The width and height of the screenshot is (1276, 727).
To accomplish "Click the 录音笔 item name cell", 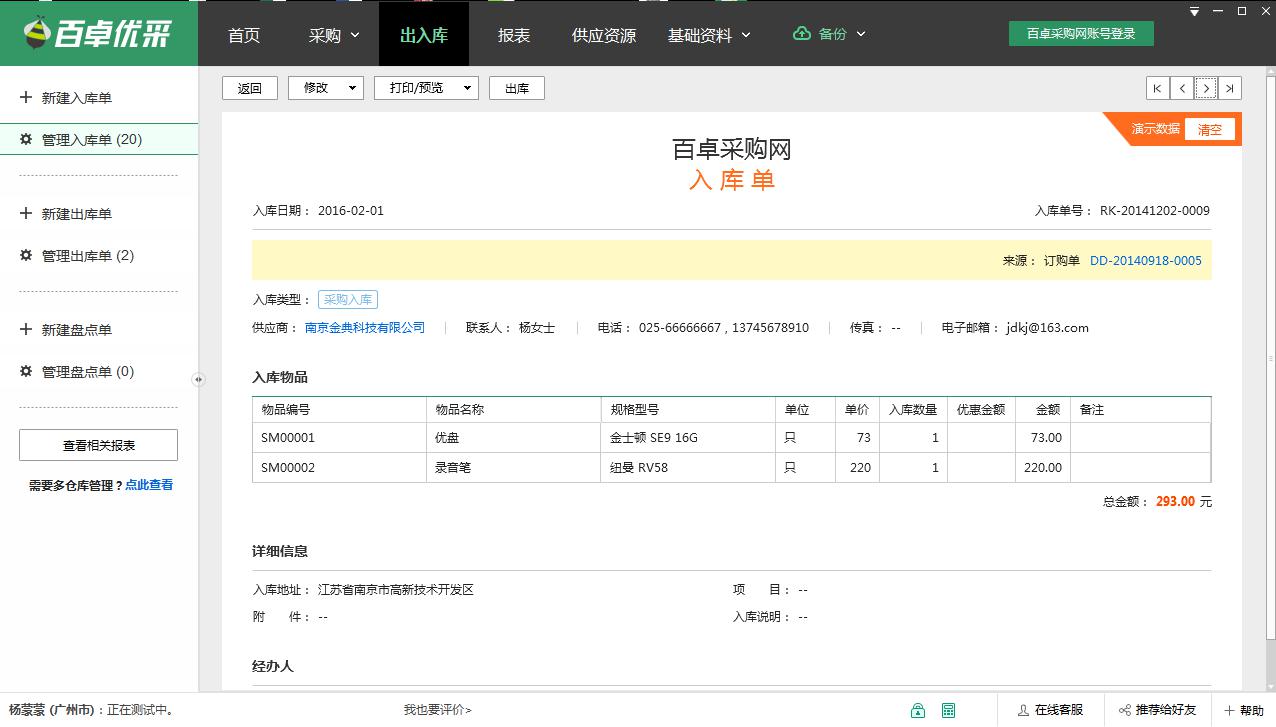I will (514, 468).
